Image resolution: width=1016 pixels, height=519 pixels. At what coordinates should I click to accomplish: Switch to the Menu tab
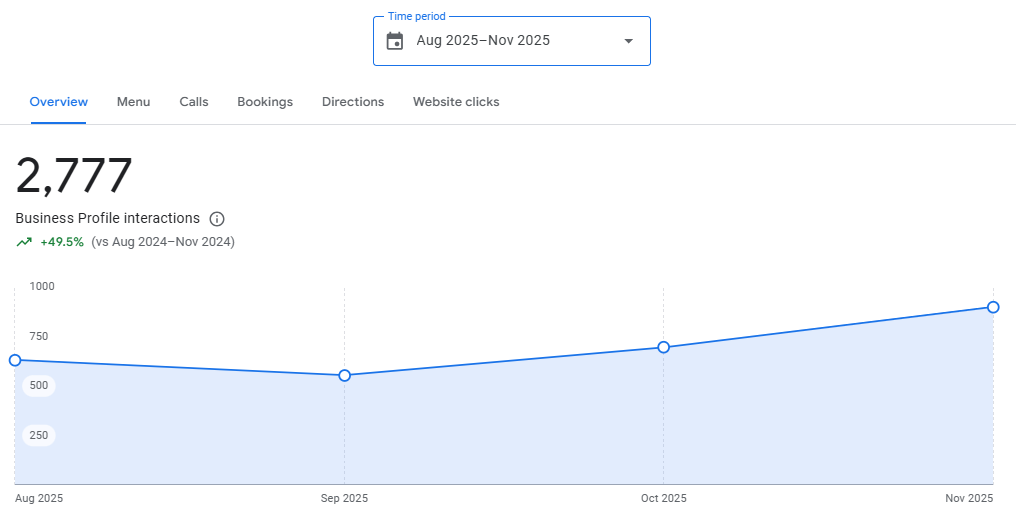point(133,102)
